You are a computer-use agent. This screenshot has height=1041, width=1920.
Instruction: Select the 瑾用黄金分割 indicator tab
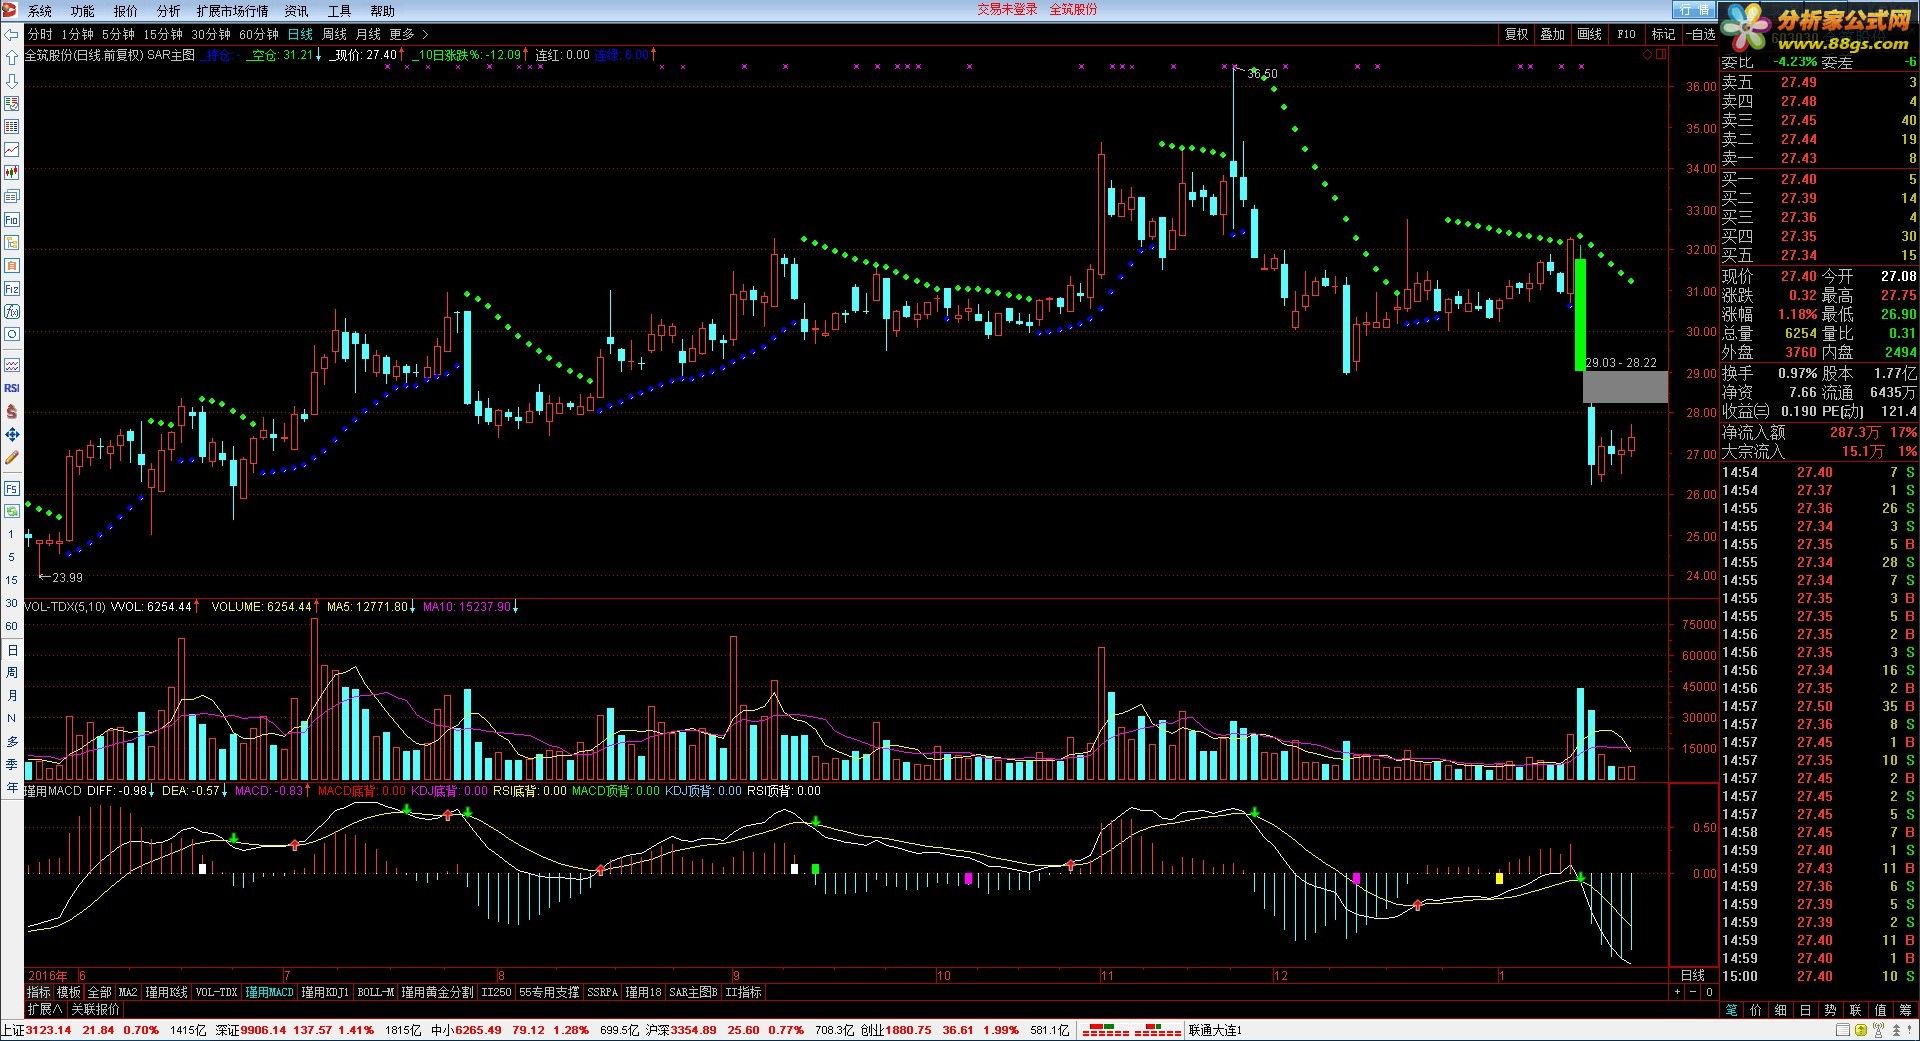(438, 992)
